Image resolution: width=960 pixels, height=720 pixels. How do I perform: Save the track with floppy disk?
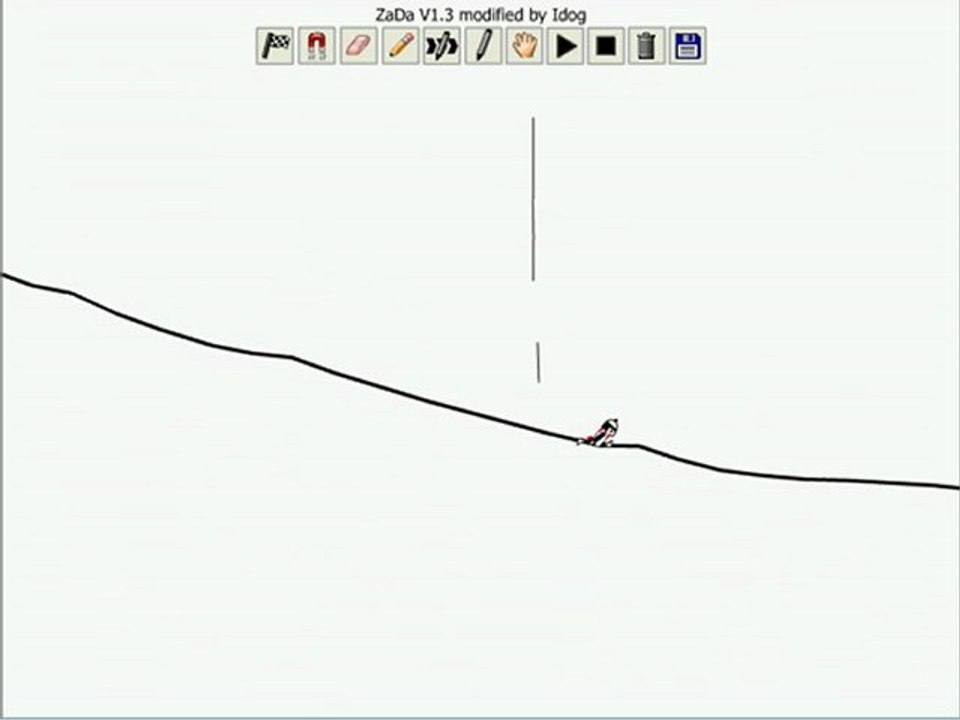coord(688,46)
